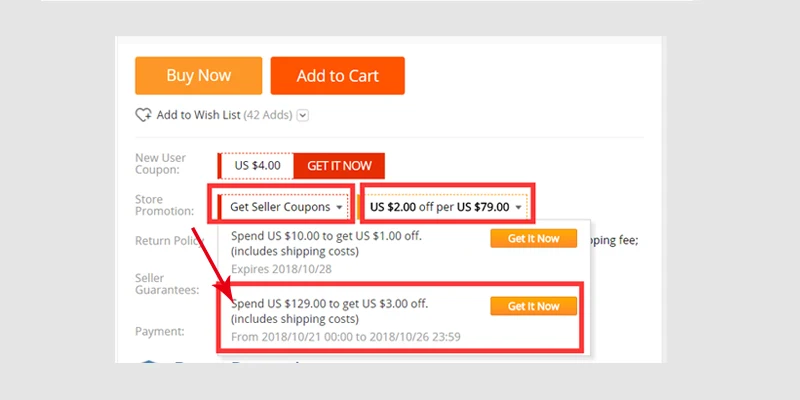Click the Expires 2018/10/28 text

tap(281, 269)
